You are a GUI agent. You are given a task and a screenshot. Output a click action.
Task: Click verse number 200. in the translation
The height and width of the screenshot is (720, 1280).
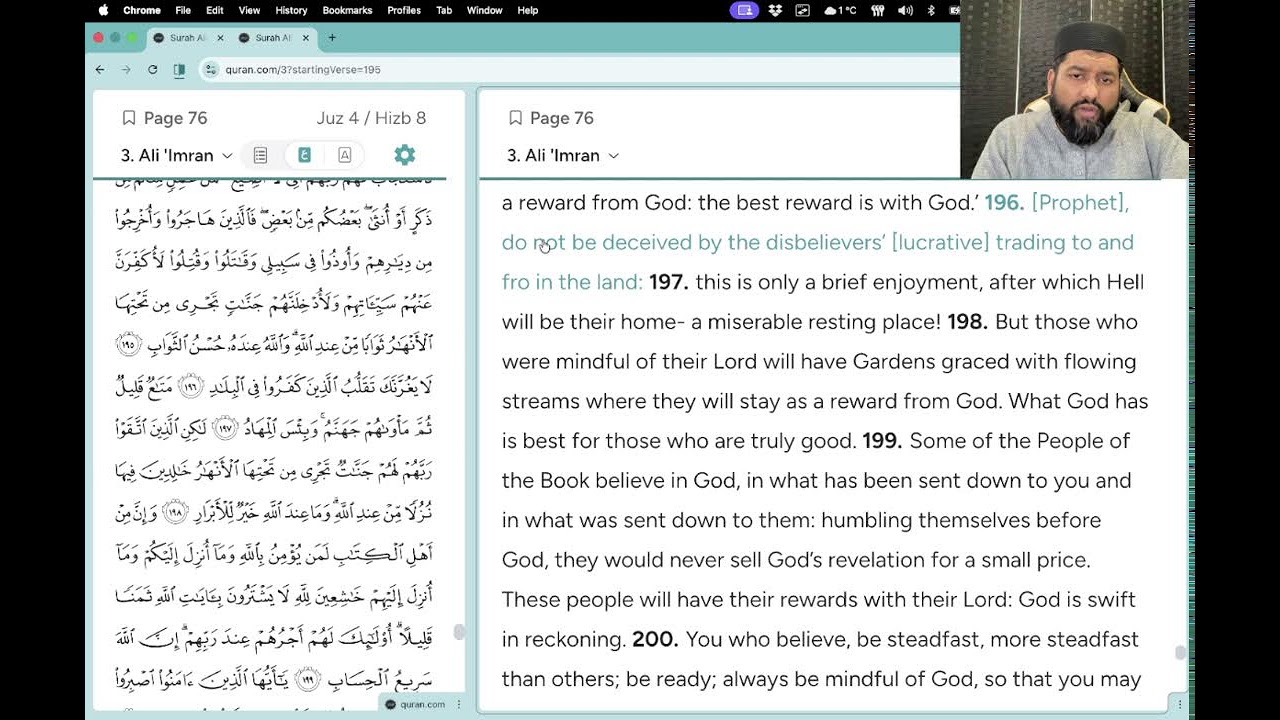655,639
